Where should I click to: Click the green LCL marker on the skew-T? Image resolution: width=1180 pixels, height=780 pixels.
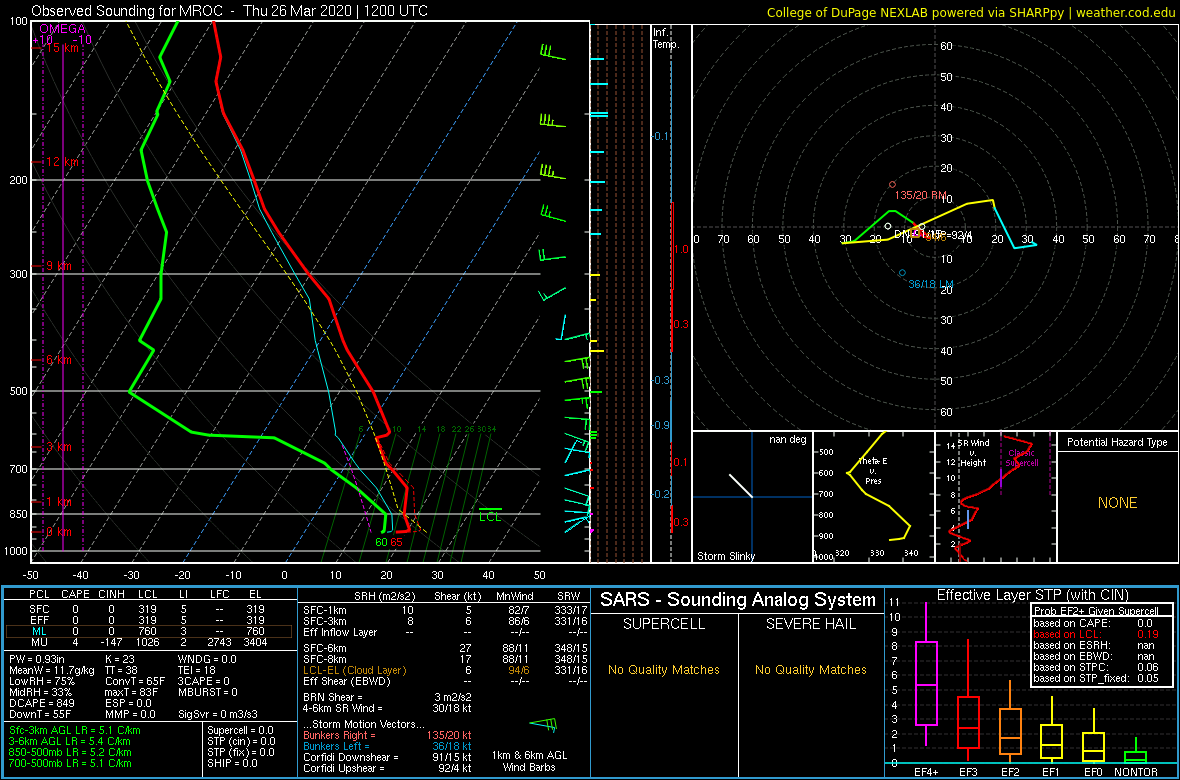490,513
